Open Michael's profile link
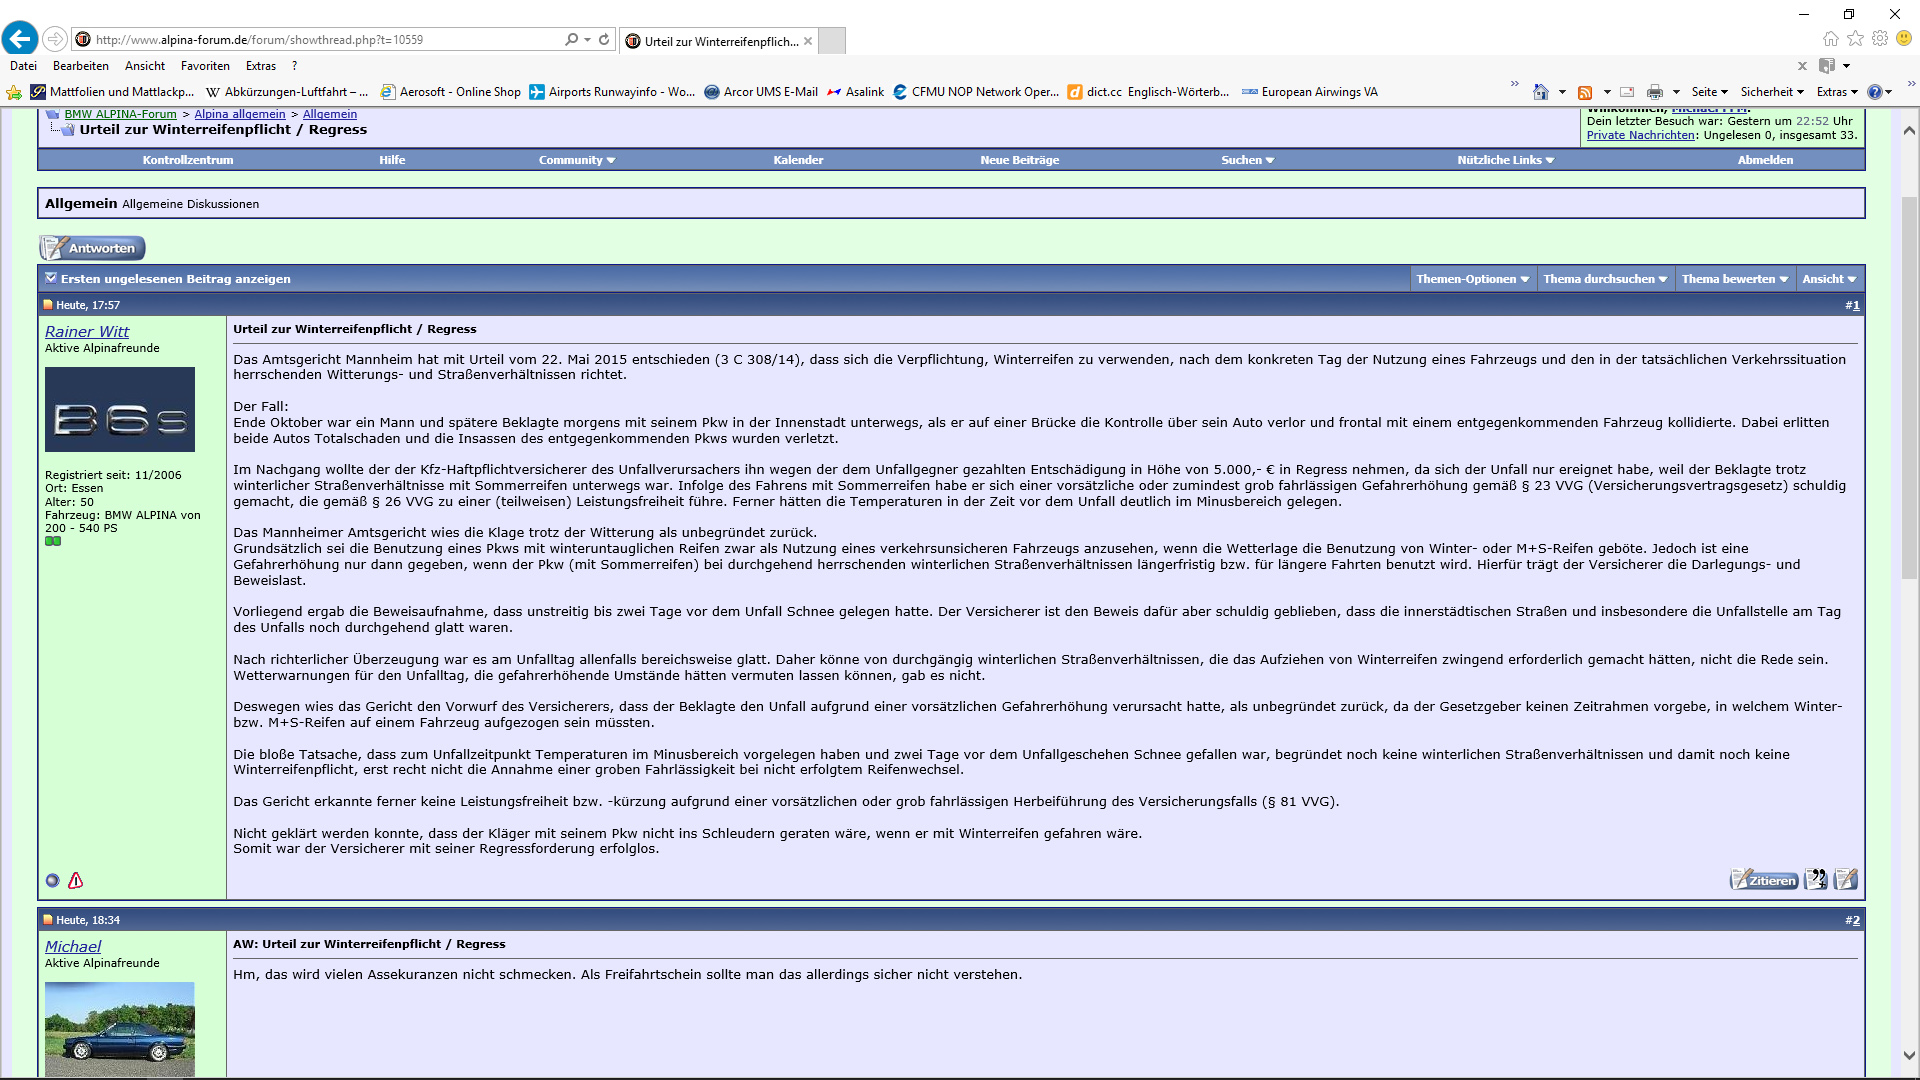The width and height of the screenshot is (1920, 1080). (x=73, y=946)
